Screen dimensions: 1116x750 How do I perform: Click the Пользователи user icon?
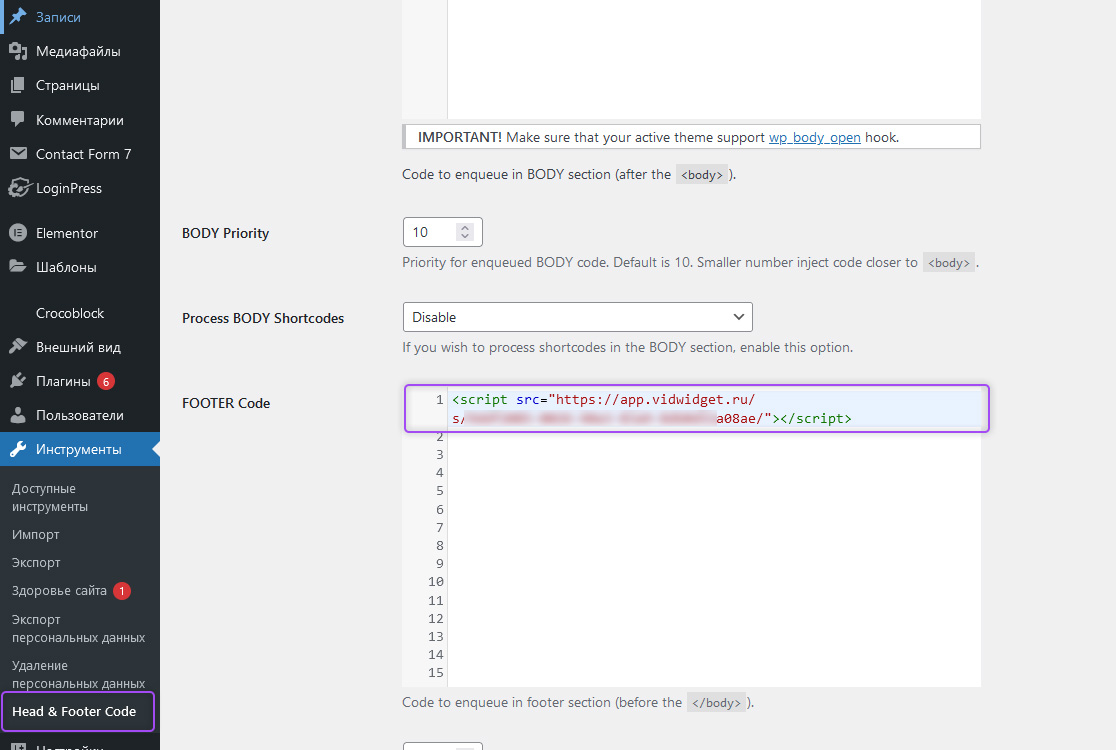18,415
